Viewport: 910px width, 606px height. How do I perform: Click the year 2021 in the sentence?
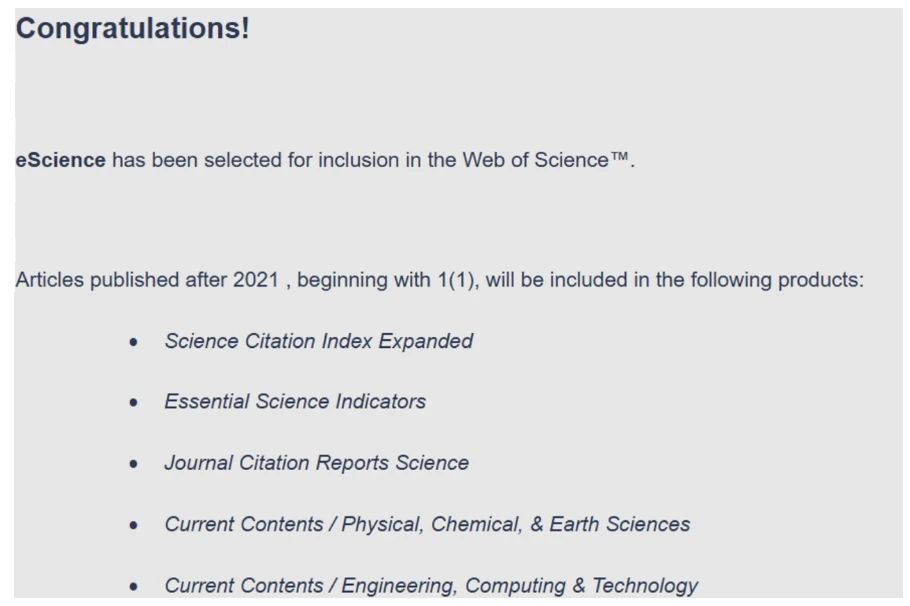[x=256, y=280]
